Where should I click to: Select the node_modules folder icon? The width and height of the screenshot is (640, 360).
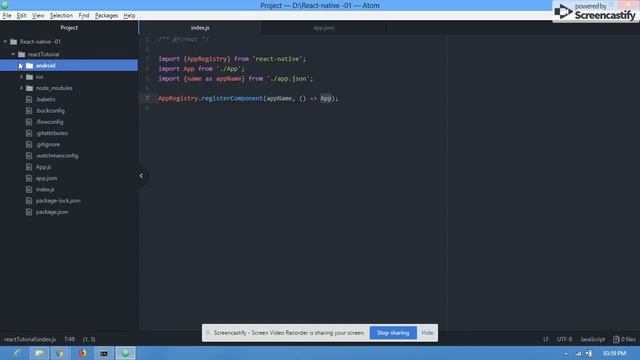[29, 88]
